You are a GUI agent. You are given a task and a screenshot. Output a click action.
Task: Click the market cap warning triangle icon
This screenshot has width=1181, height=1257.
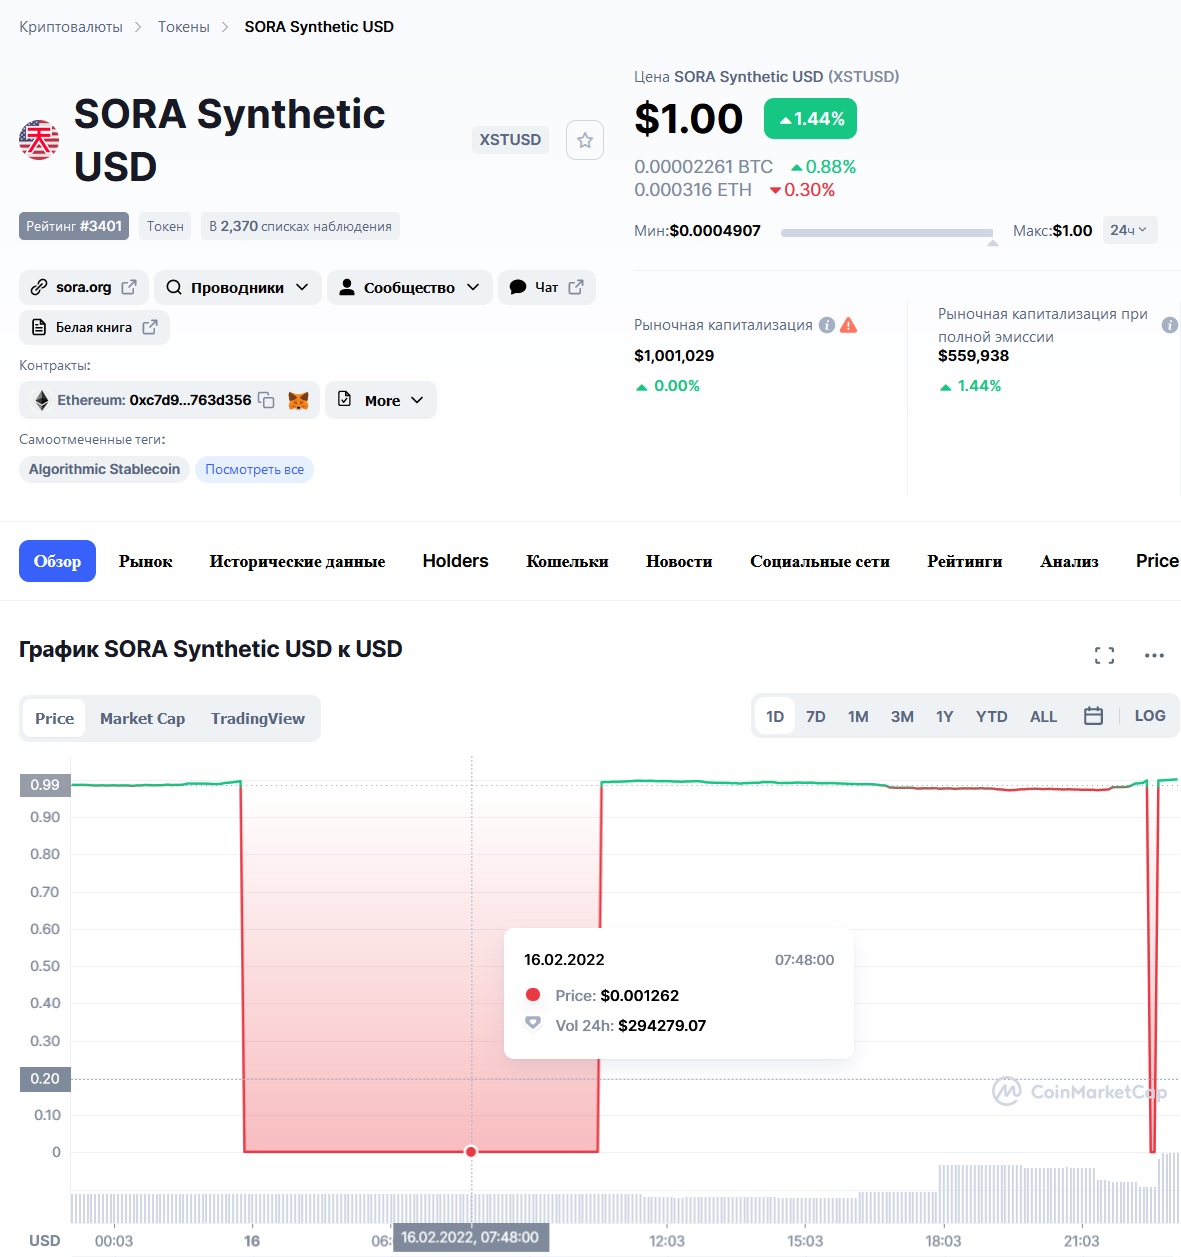pyautogui.click(x=848, y=325)
